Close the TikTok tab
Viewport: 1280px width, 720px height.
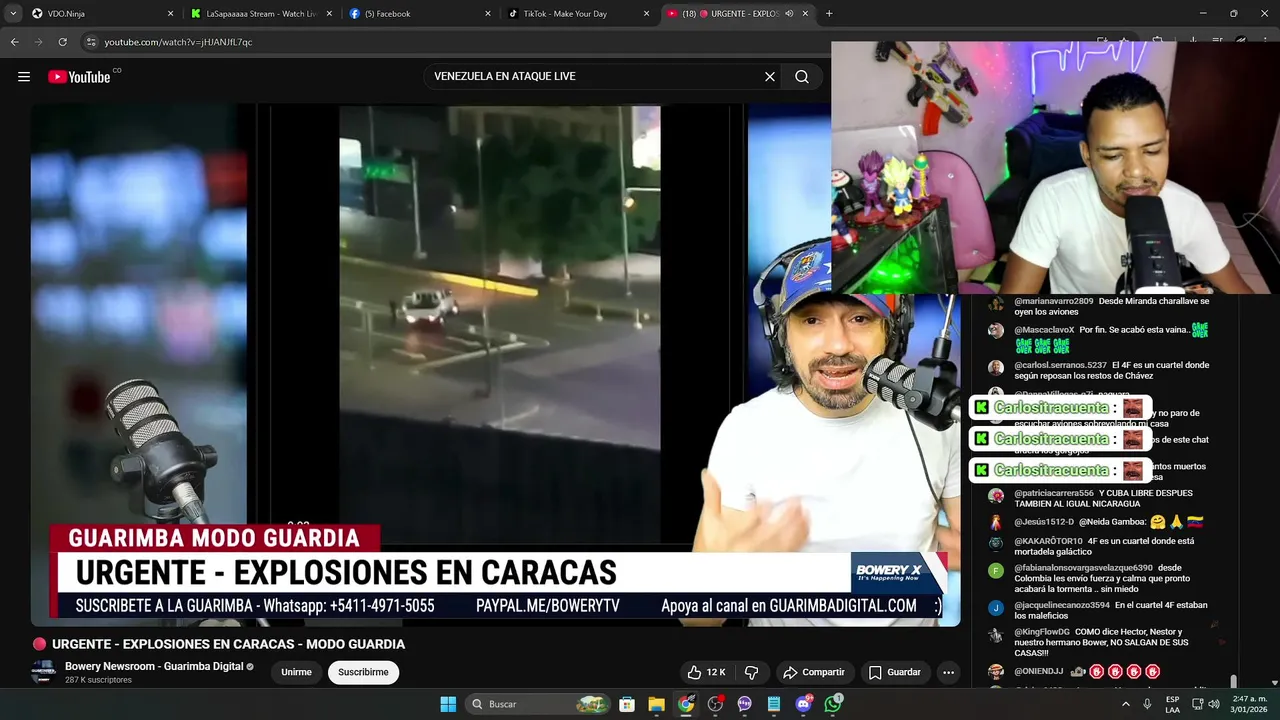point(646,14)
